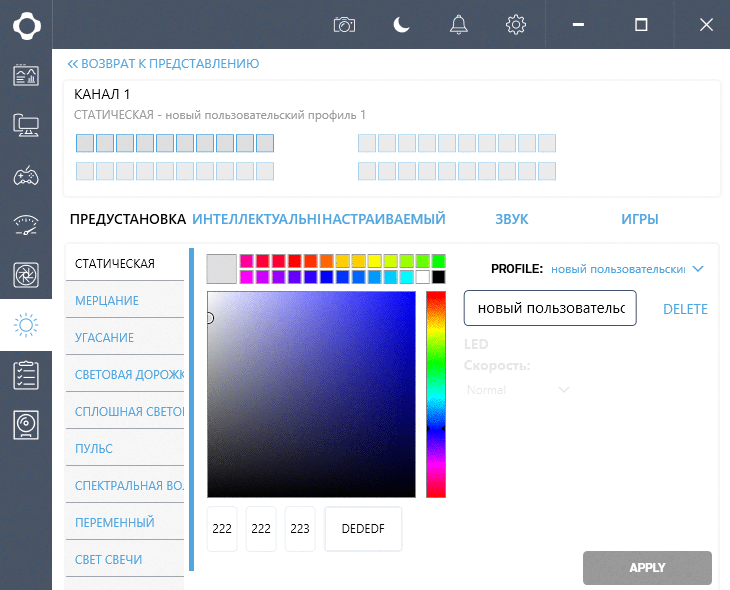Open the PC specs monitor sidebar icon
The image size is (730, 590).
pos(26,125)
